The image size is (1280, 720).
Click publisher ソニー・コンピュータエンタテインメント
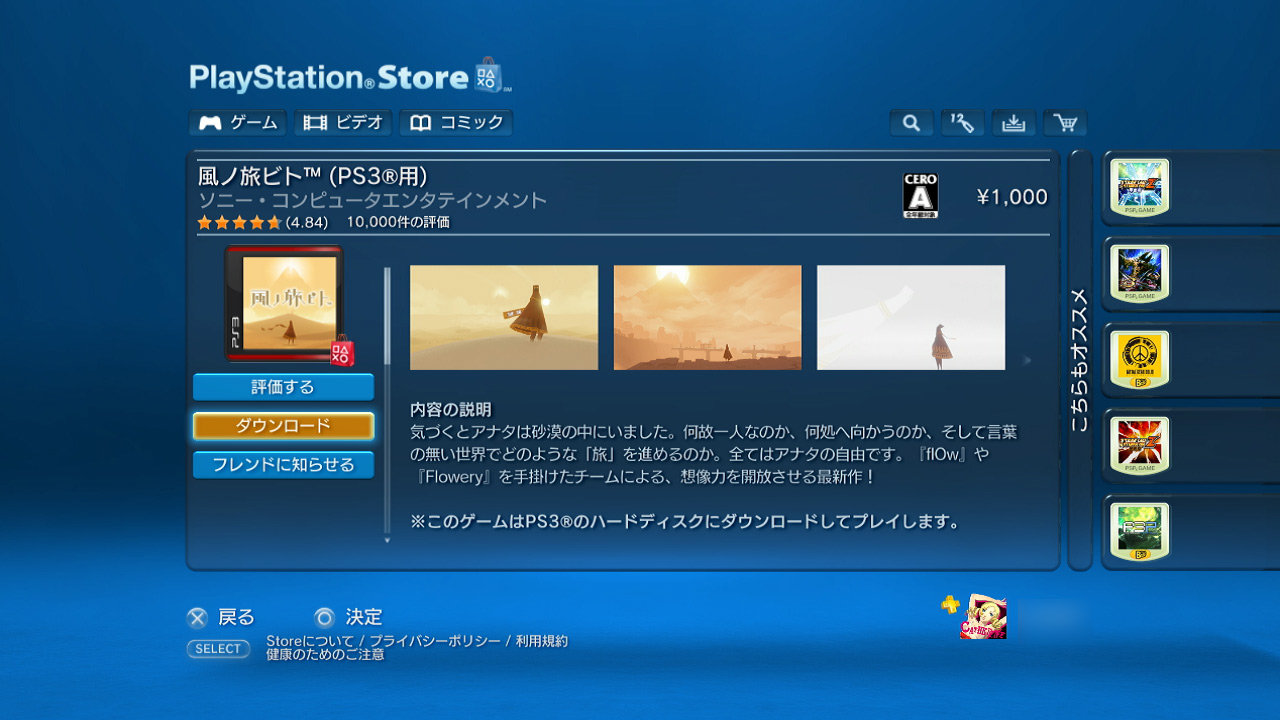pos(373,200)
